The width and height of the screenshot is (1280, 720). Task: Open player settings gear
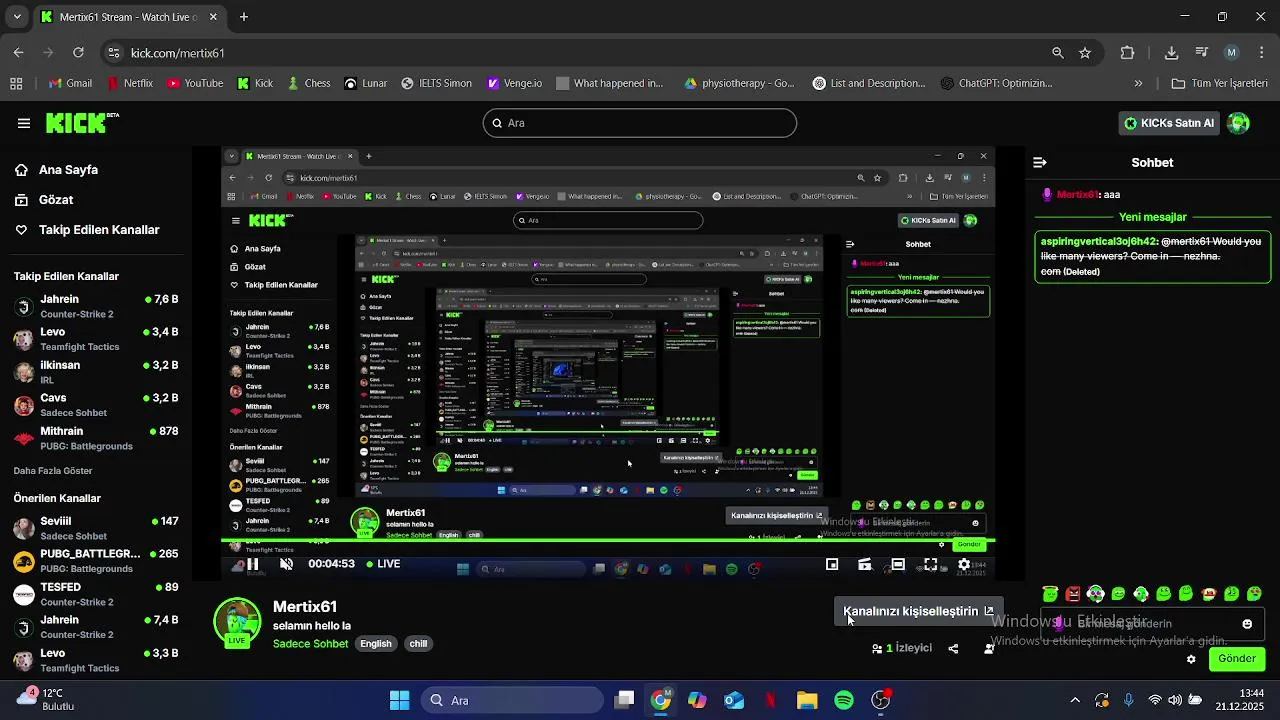964,565
